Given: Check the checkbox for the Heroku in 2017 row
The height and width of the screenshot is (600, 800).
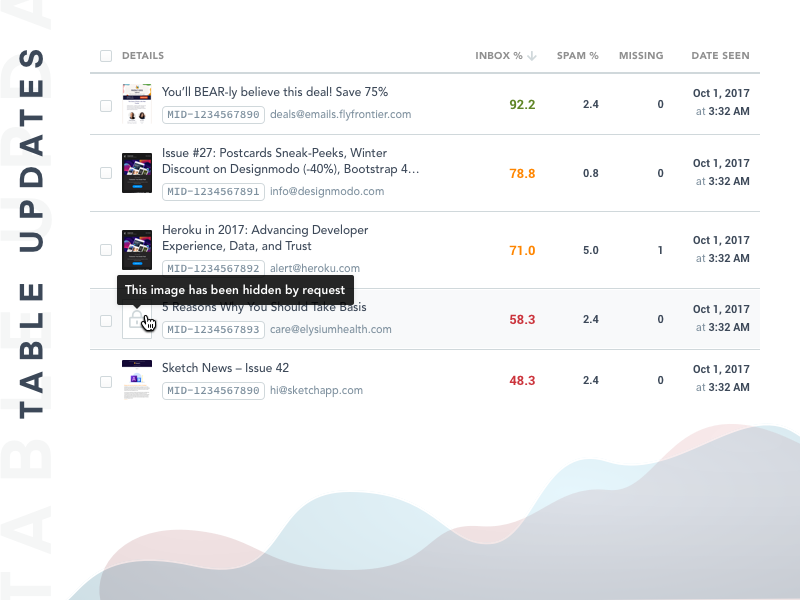Looking at the screenshot, I should [106, 249].
